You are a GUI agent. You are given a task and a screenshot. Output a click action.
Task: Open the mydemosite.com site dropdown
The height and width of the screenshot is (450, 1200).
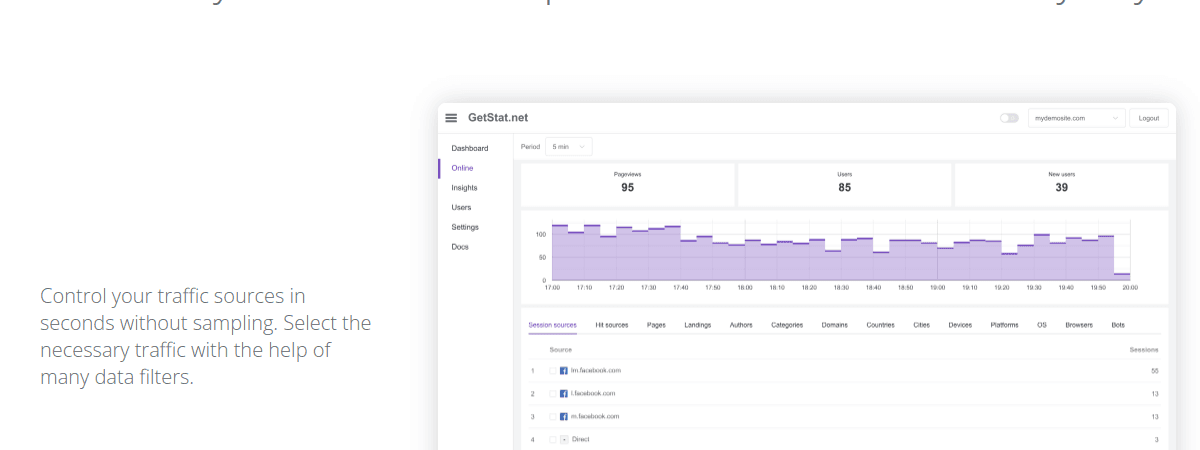point(1077,118)
